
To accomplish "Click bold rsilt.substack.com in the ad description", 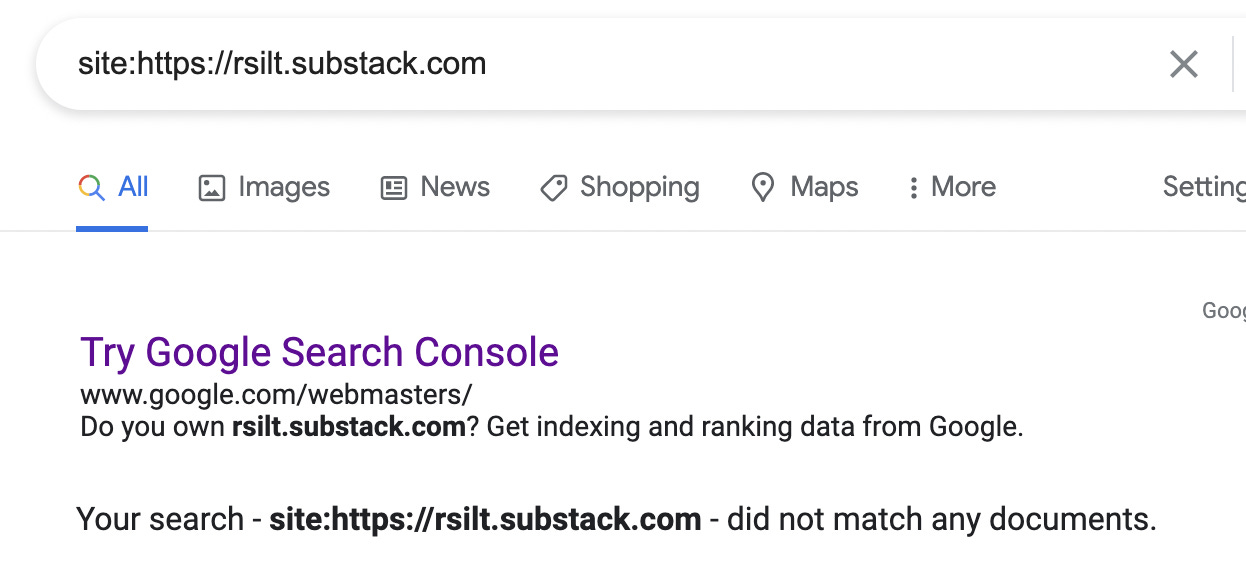I will pyautogui.click(x=349, y=427).
